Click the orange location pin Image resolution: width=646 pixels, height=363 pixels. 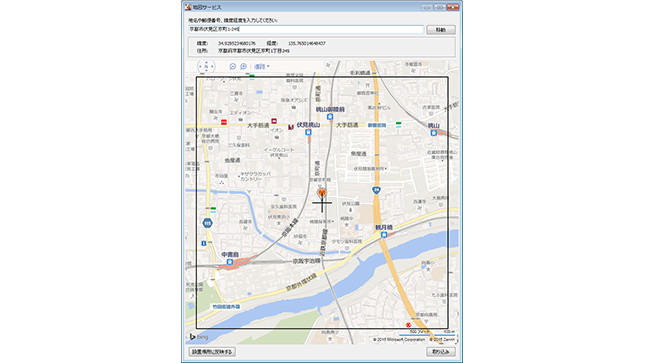322,193
